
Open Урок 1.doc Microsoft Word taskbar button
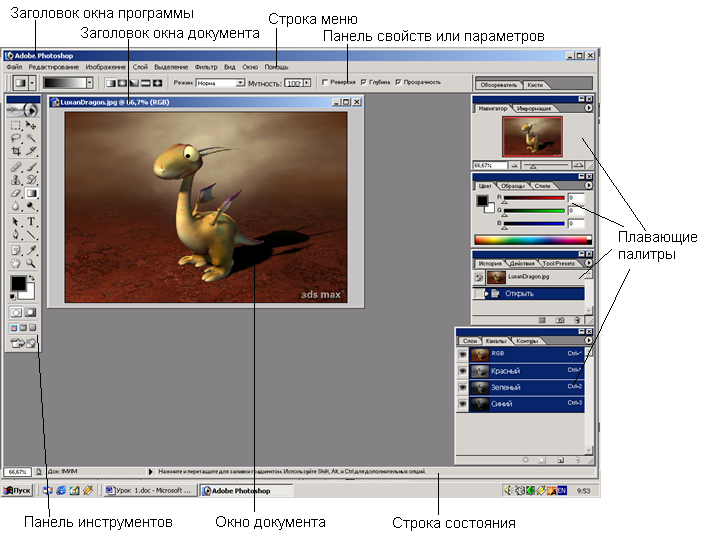tap(149, 491)
